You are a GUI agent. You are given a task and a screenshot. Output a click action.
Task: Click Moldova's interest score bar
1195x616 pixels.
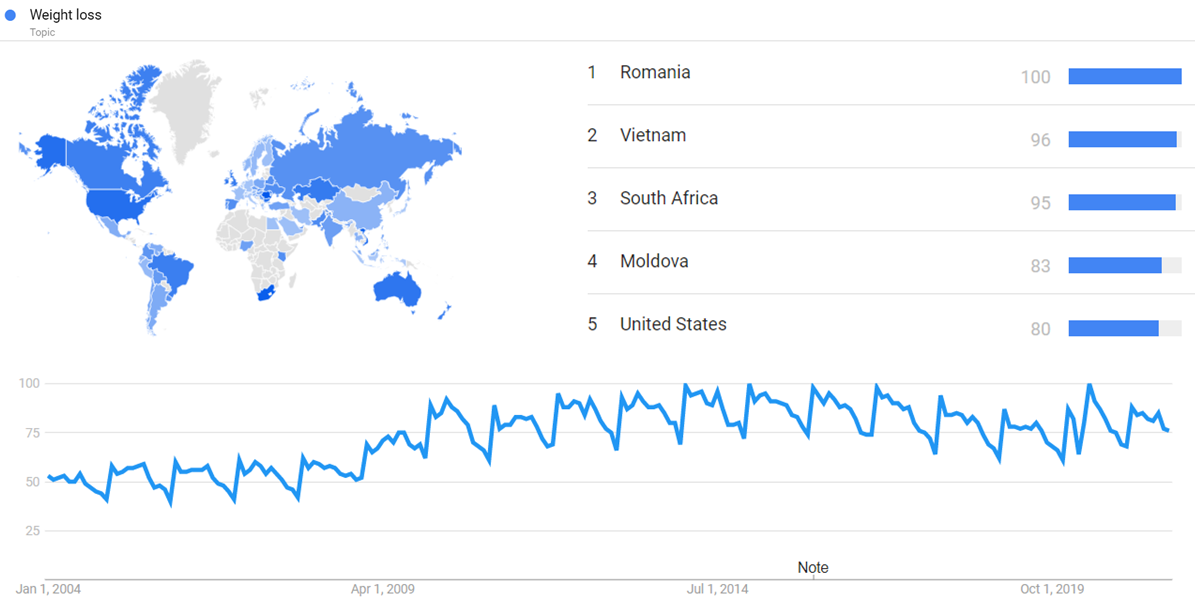point(1115,265)
